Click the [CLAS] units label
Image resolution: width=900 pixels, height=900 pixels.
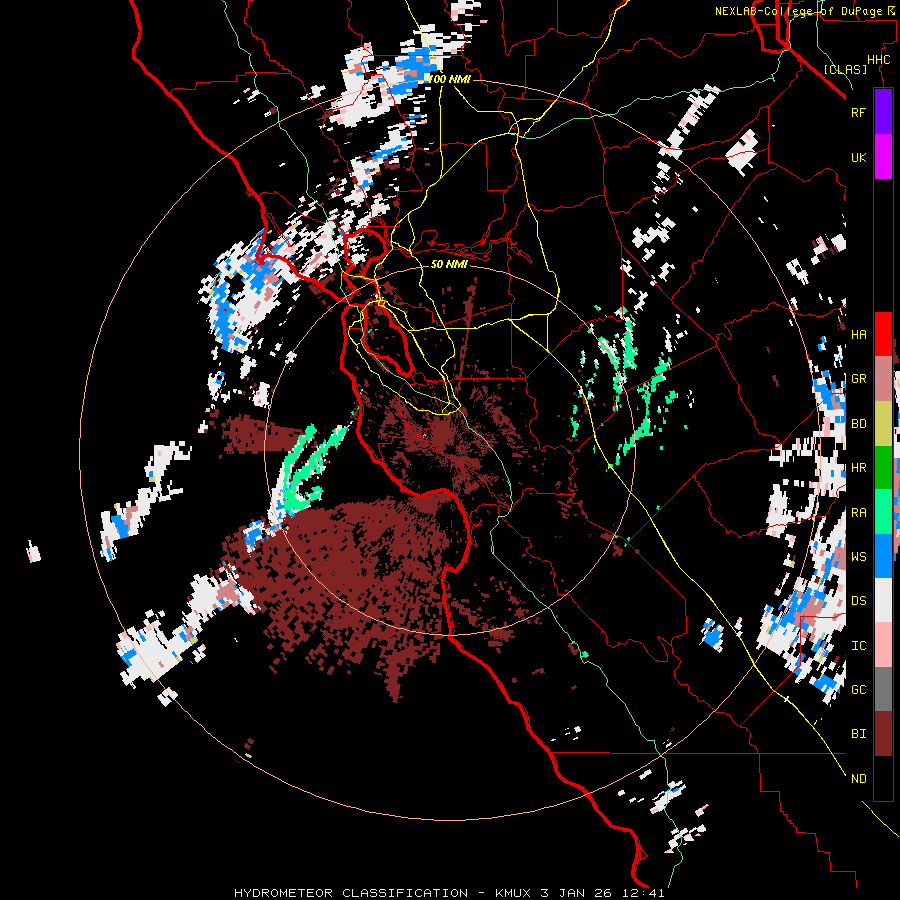tap(845, 69)
